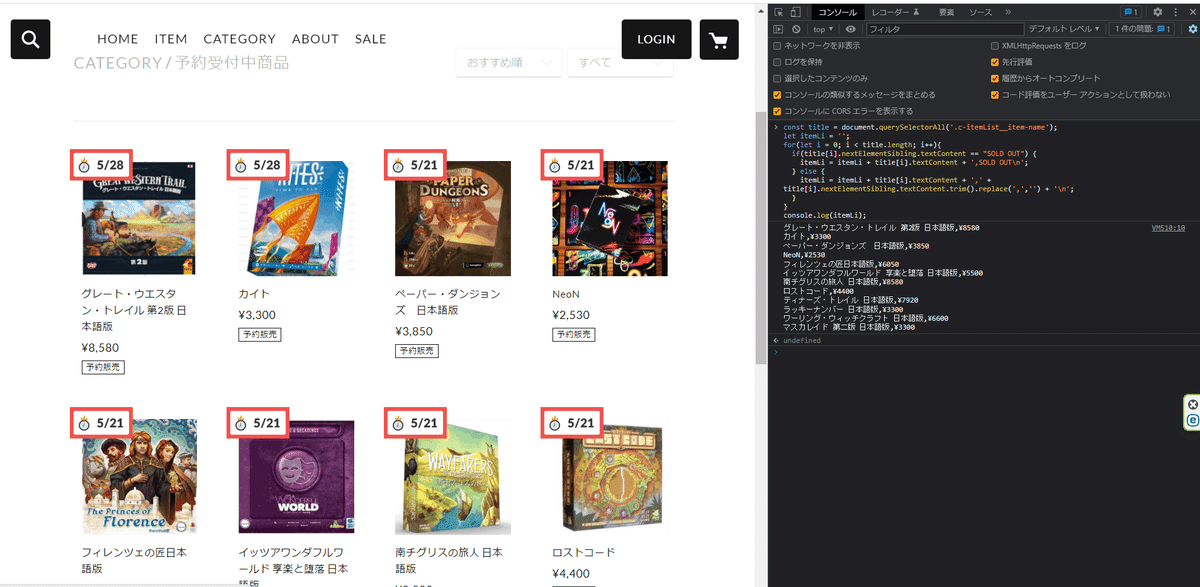
Task: Open the site search magnifier icon
Action: pyautogui.click(x=30, y=39)
